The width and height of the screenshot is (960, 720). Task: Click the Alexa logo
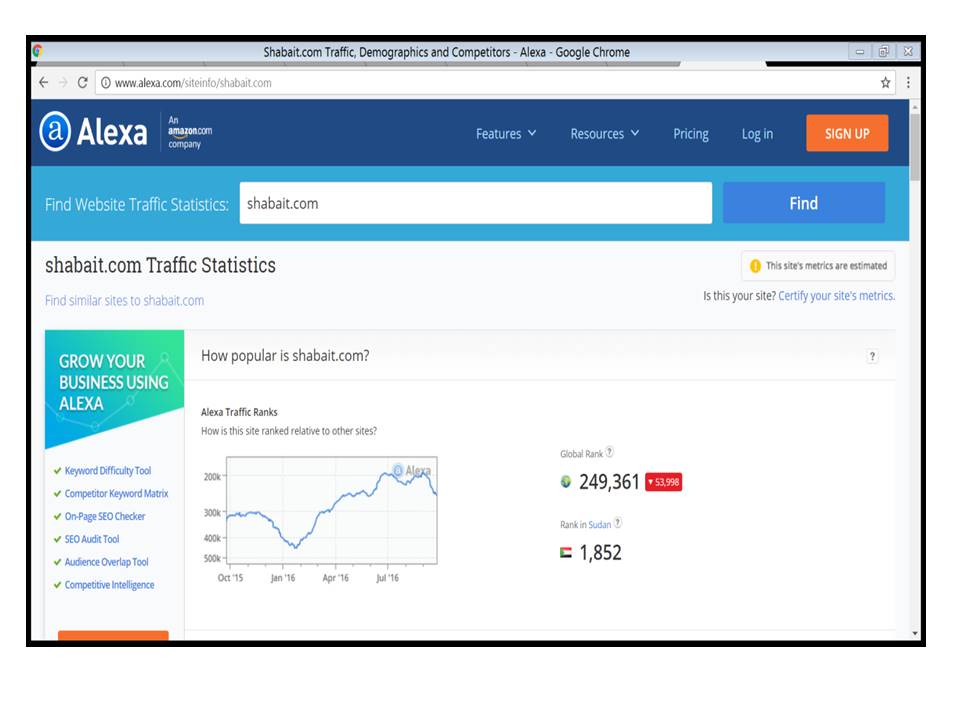(x=94, y=132)
